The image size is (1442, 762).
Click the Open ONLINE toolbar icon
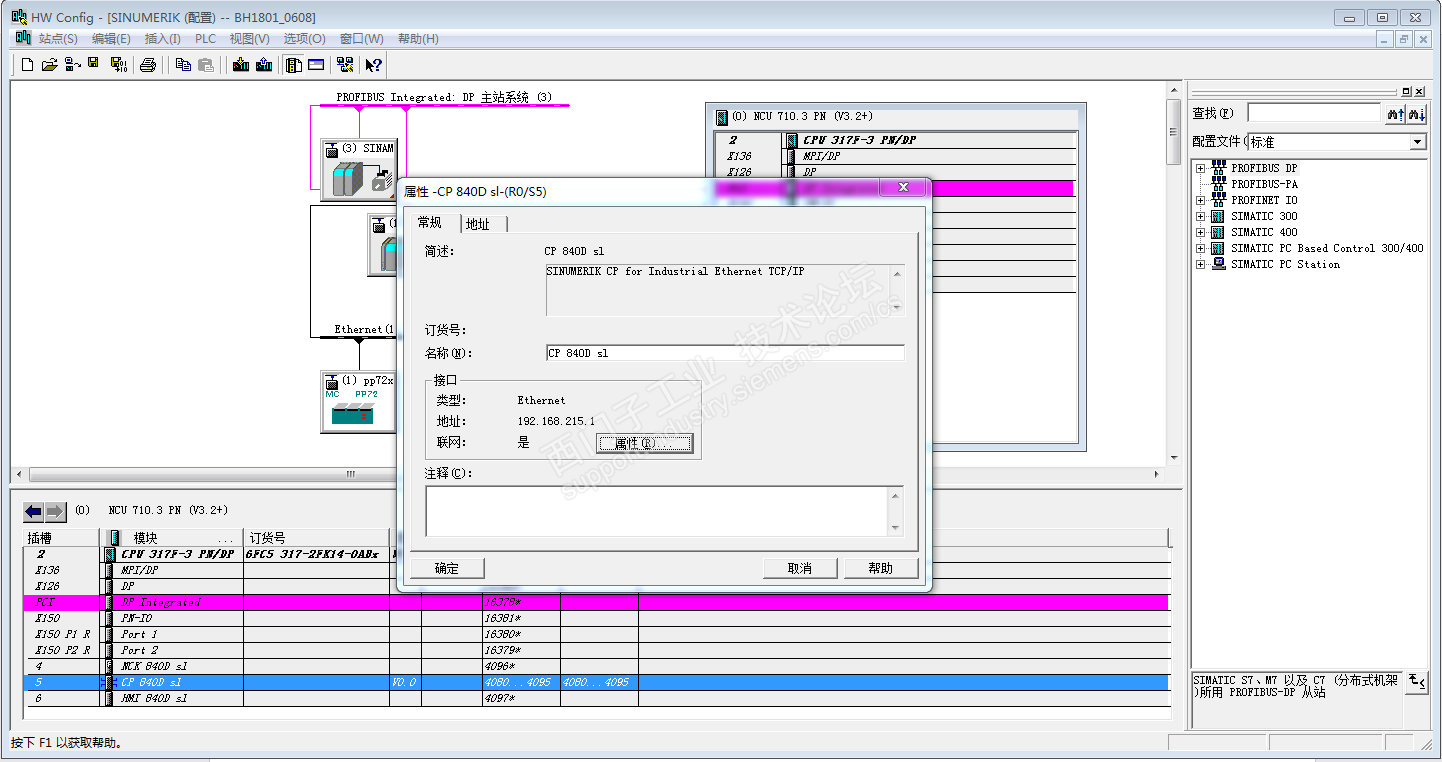click(72, 65)
